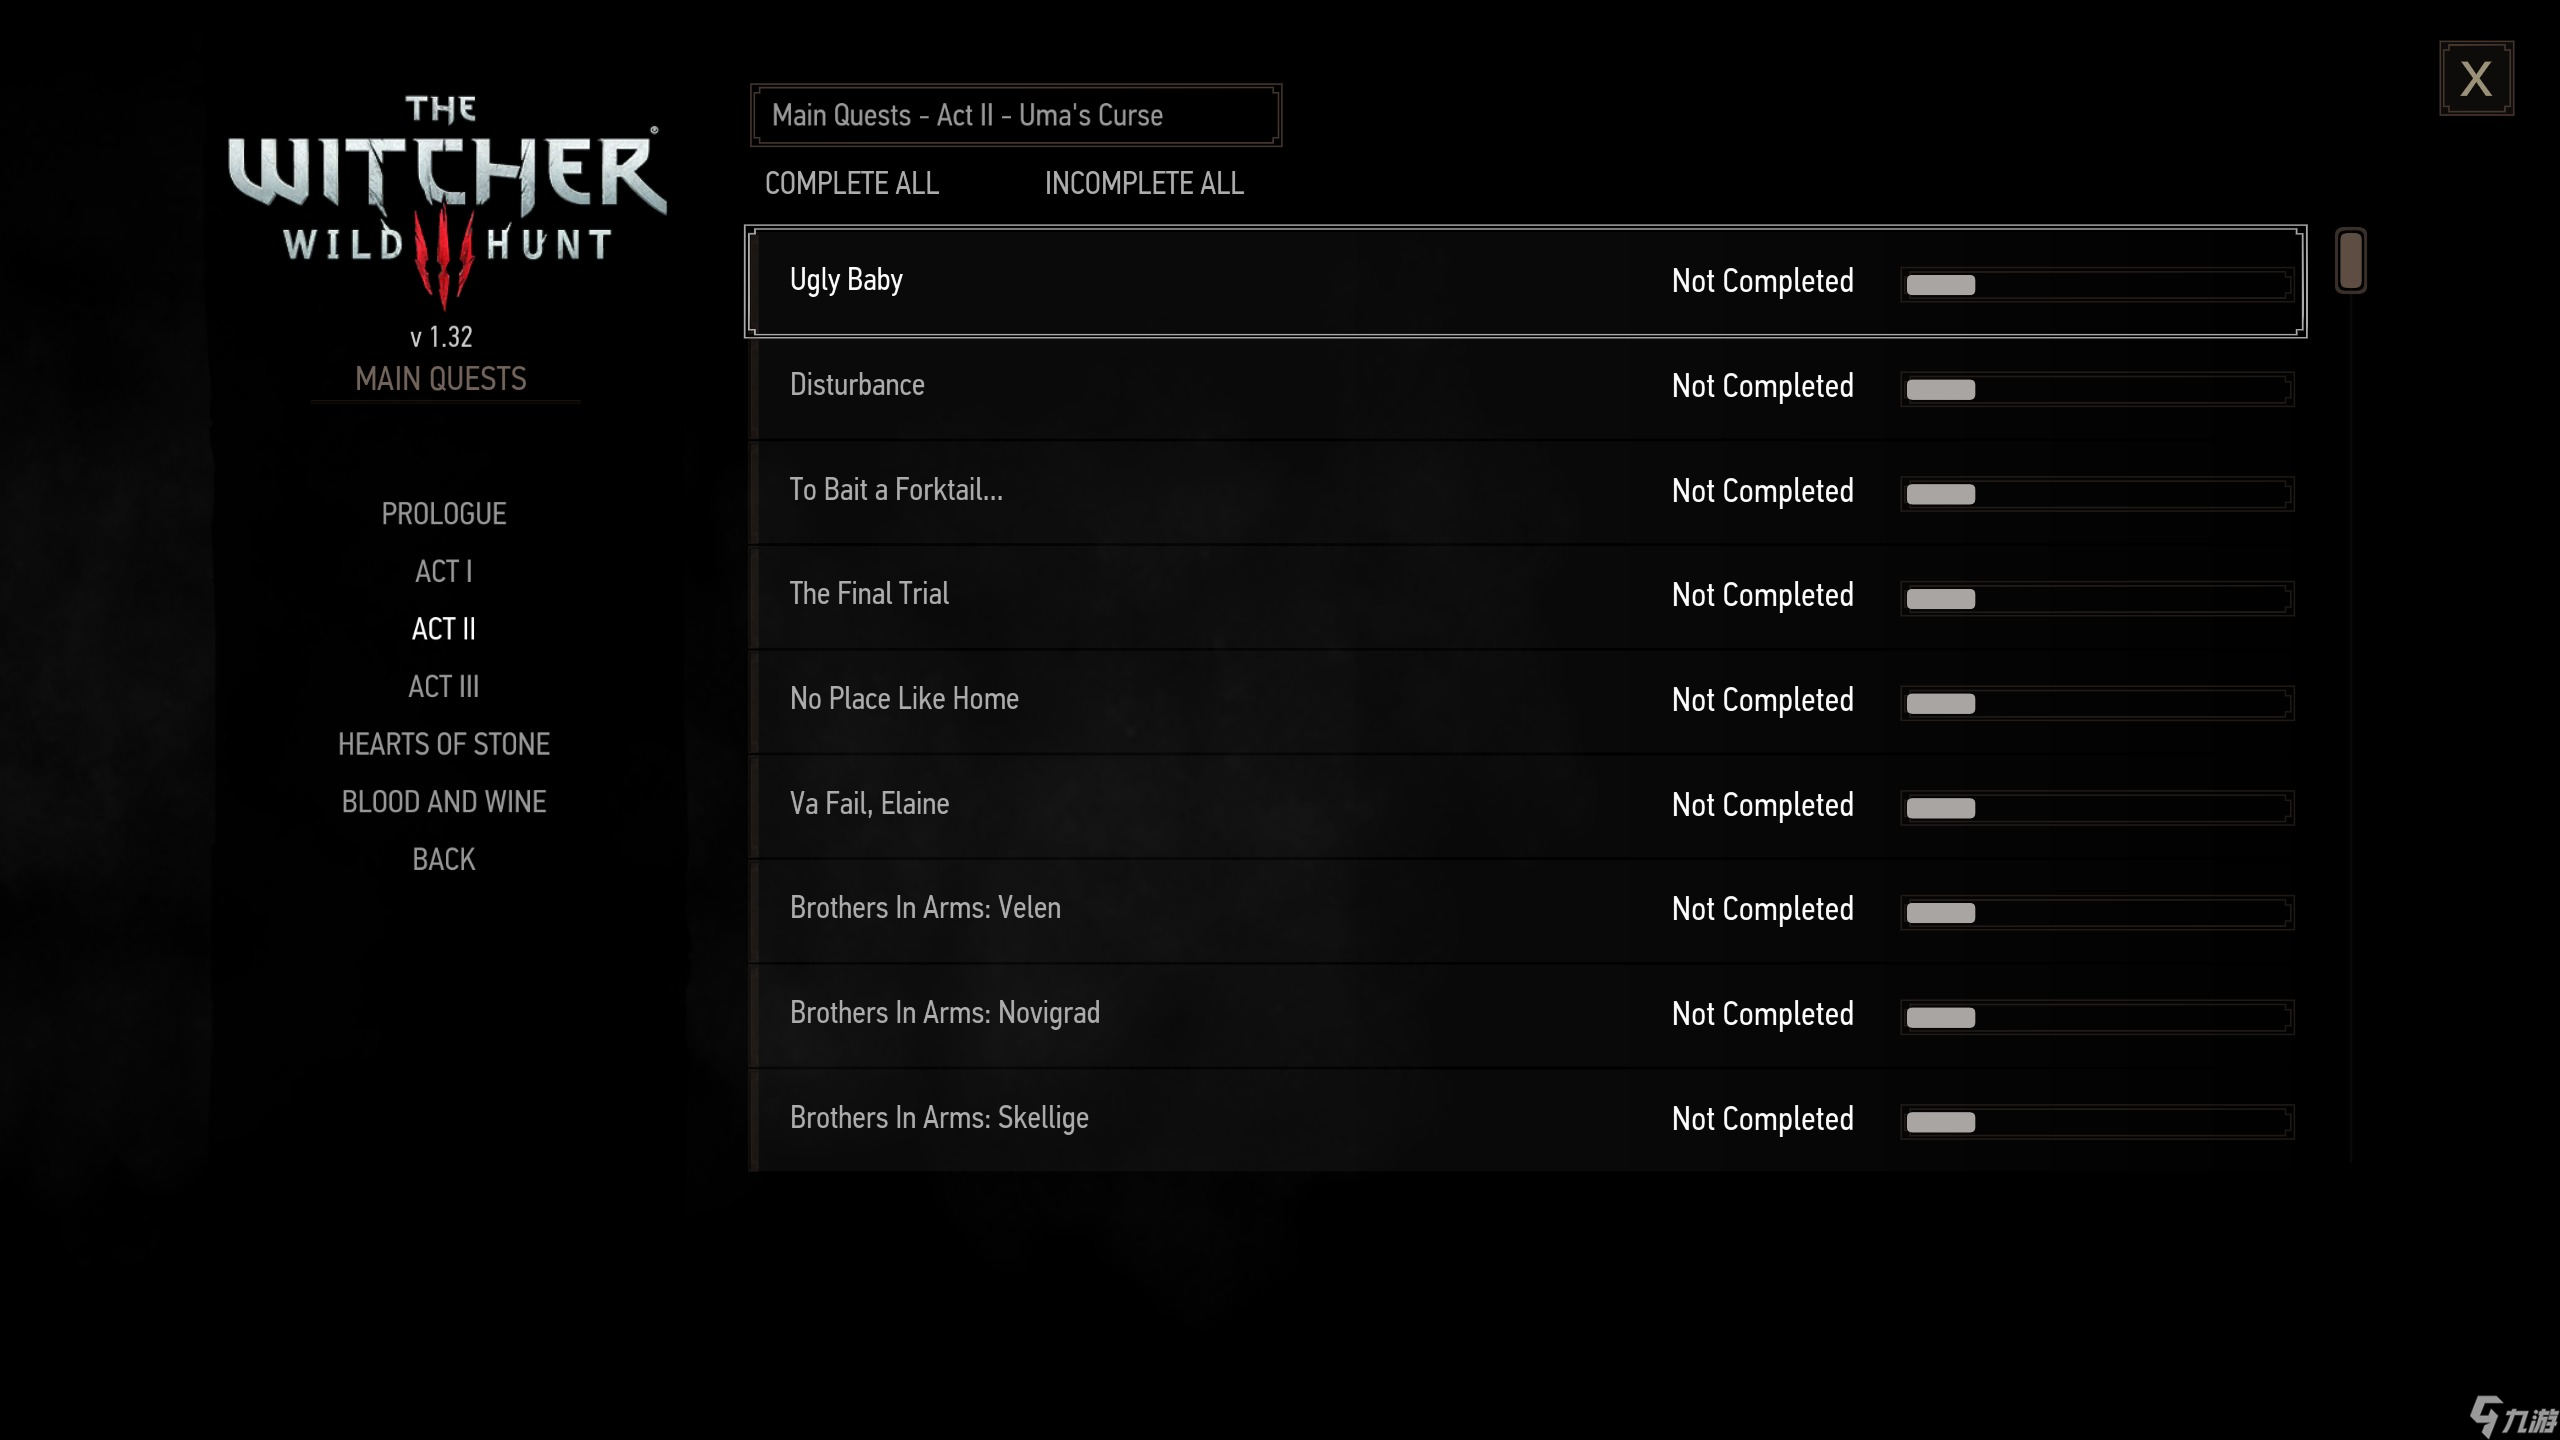Select the BLOOD AND WINE section

click(443, 800)
